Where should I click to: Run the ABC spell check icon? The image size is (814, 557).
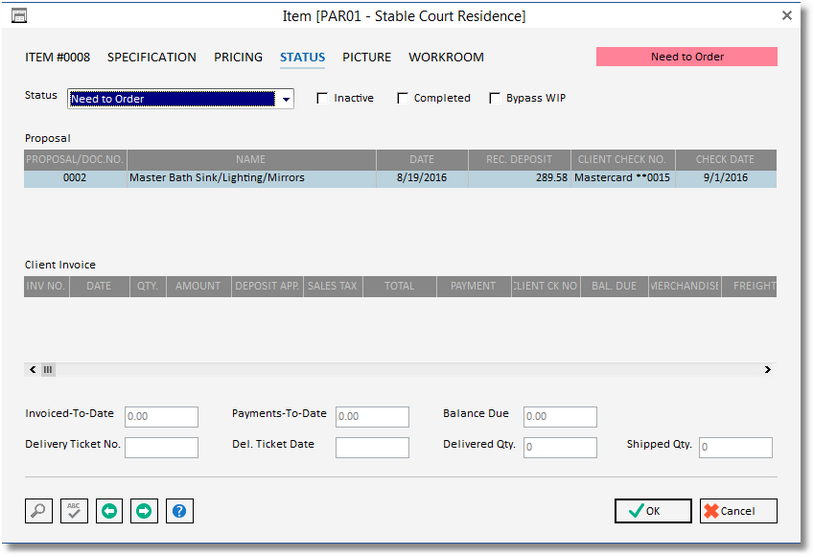tap(74, 511)
